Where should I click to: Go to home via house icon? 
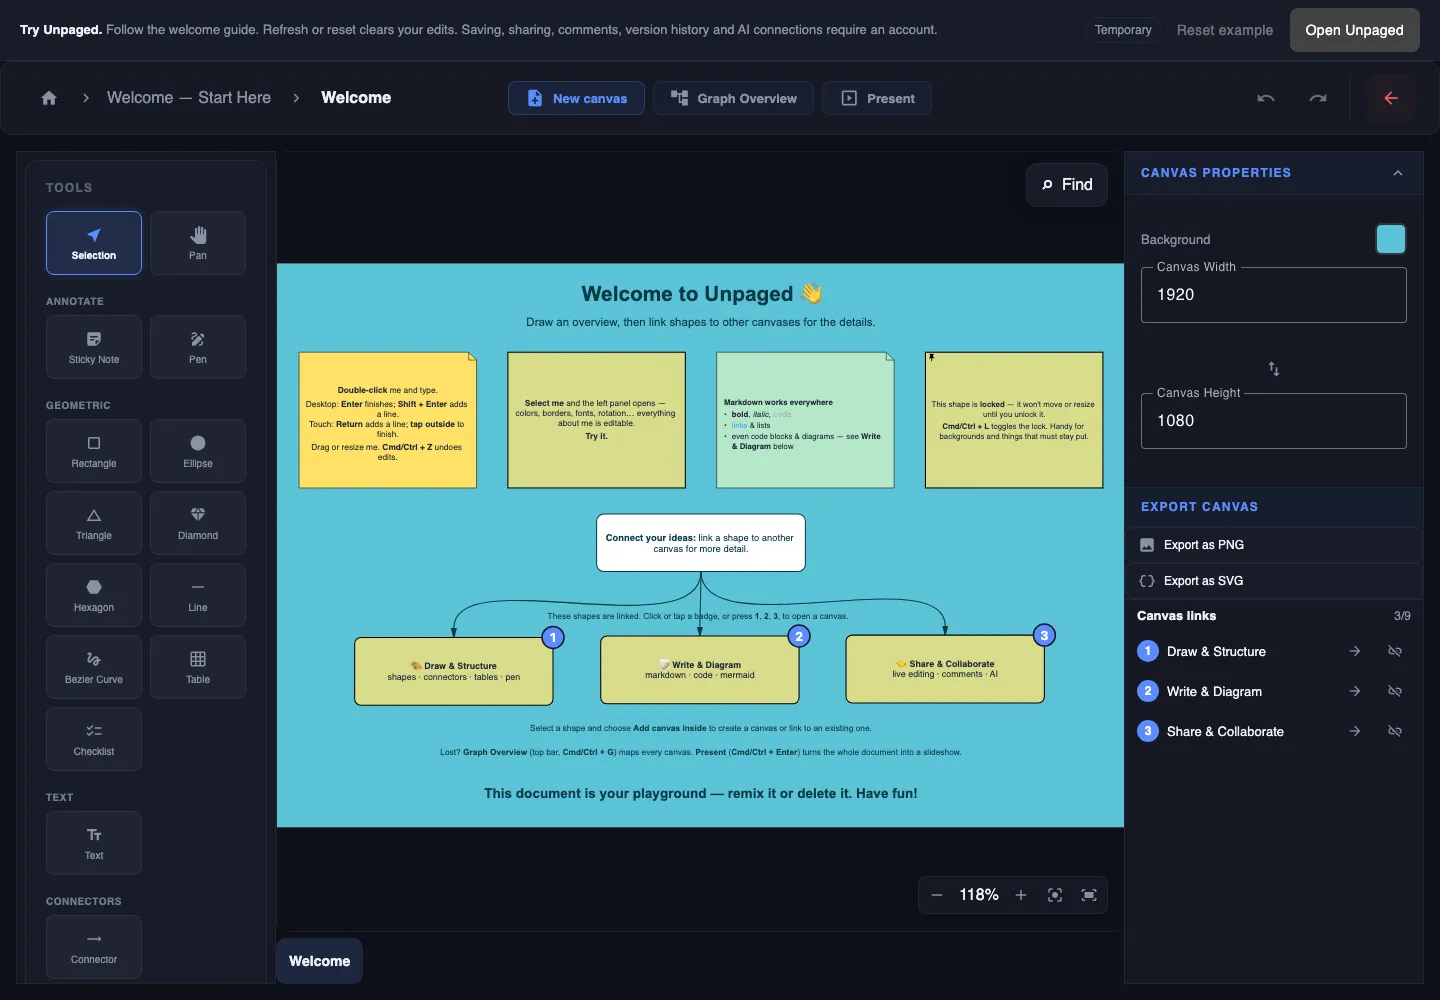tap(49, 98)
